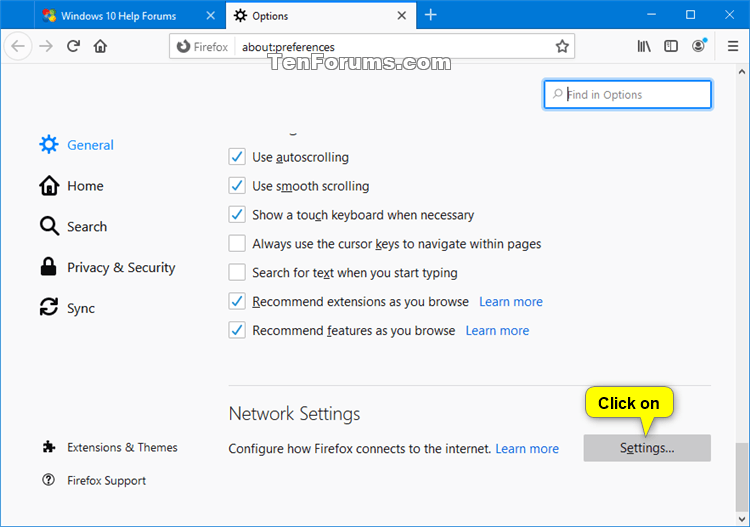Enable Always use the cursor keys checkbox
Image resolution: width=750 pixels, height=527 pixels.
237,243
